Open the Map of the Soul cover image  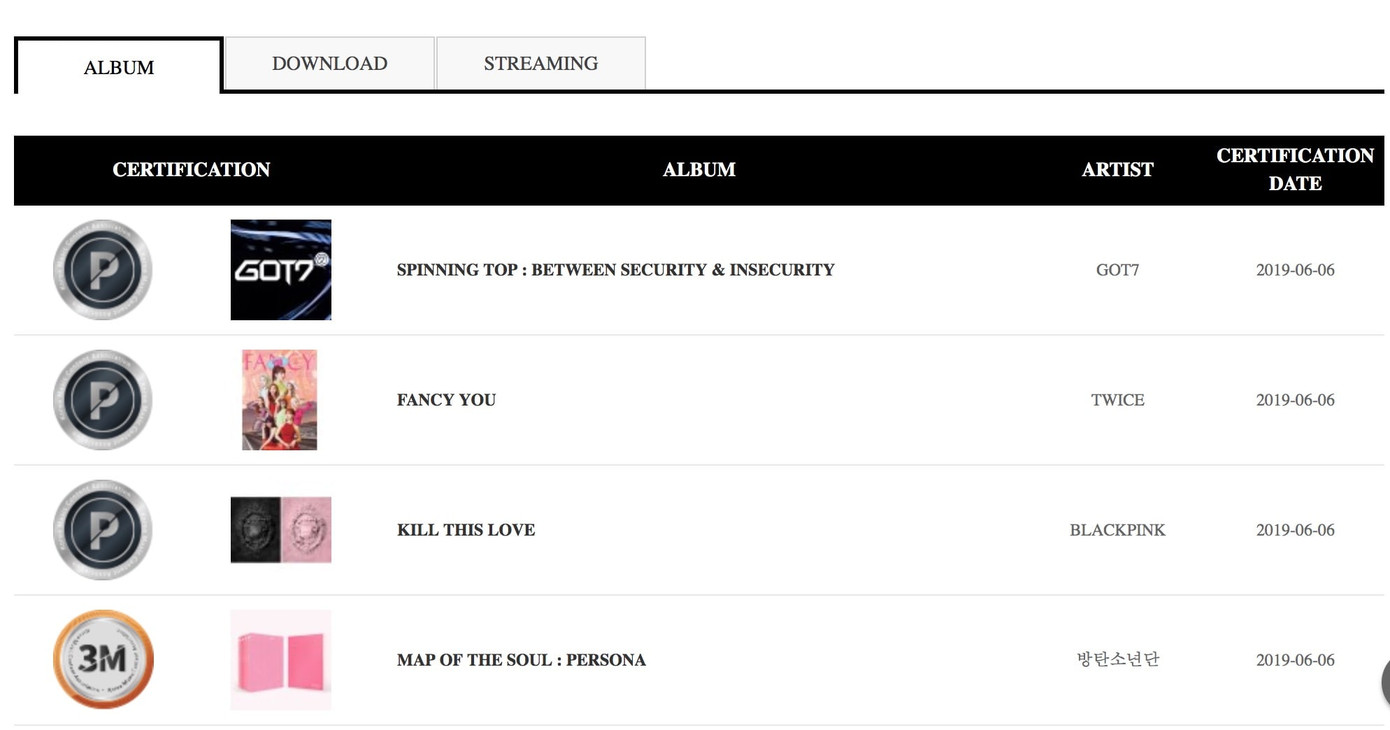tap(281, 660)
